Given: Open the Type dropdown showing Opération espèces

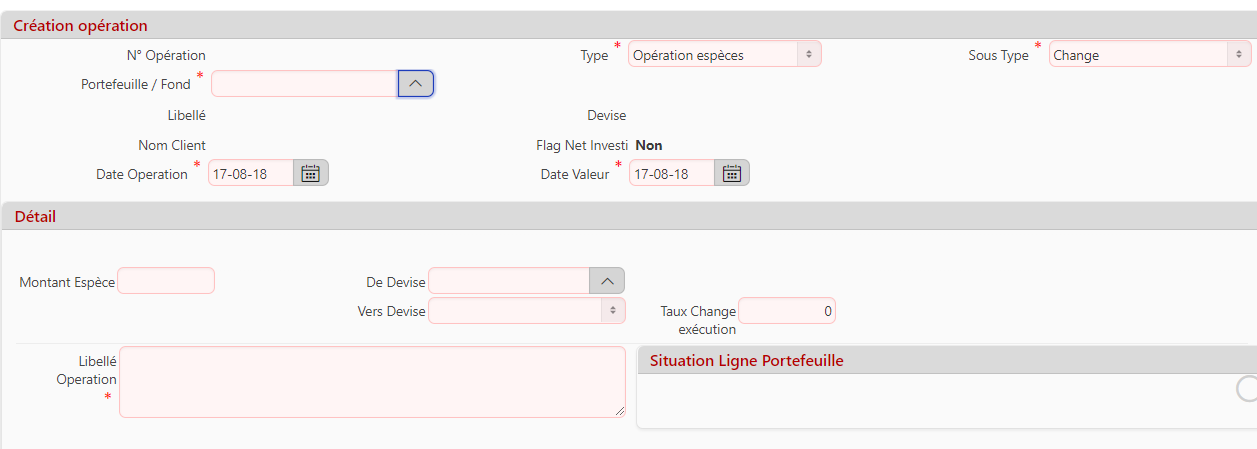Looking at the screenshot, I should coord(724,55).
